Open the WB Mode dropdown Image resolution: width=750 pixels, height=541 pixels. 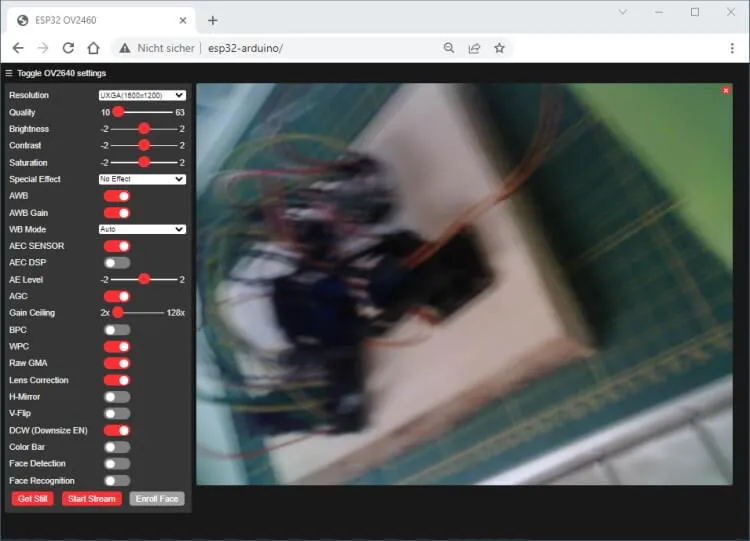coord(142,229)
